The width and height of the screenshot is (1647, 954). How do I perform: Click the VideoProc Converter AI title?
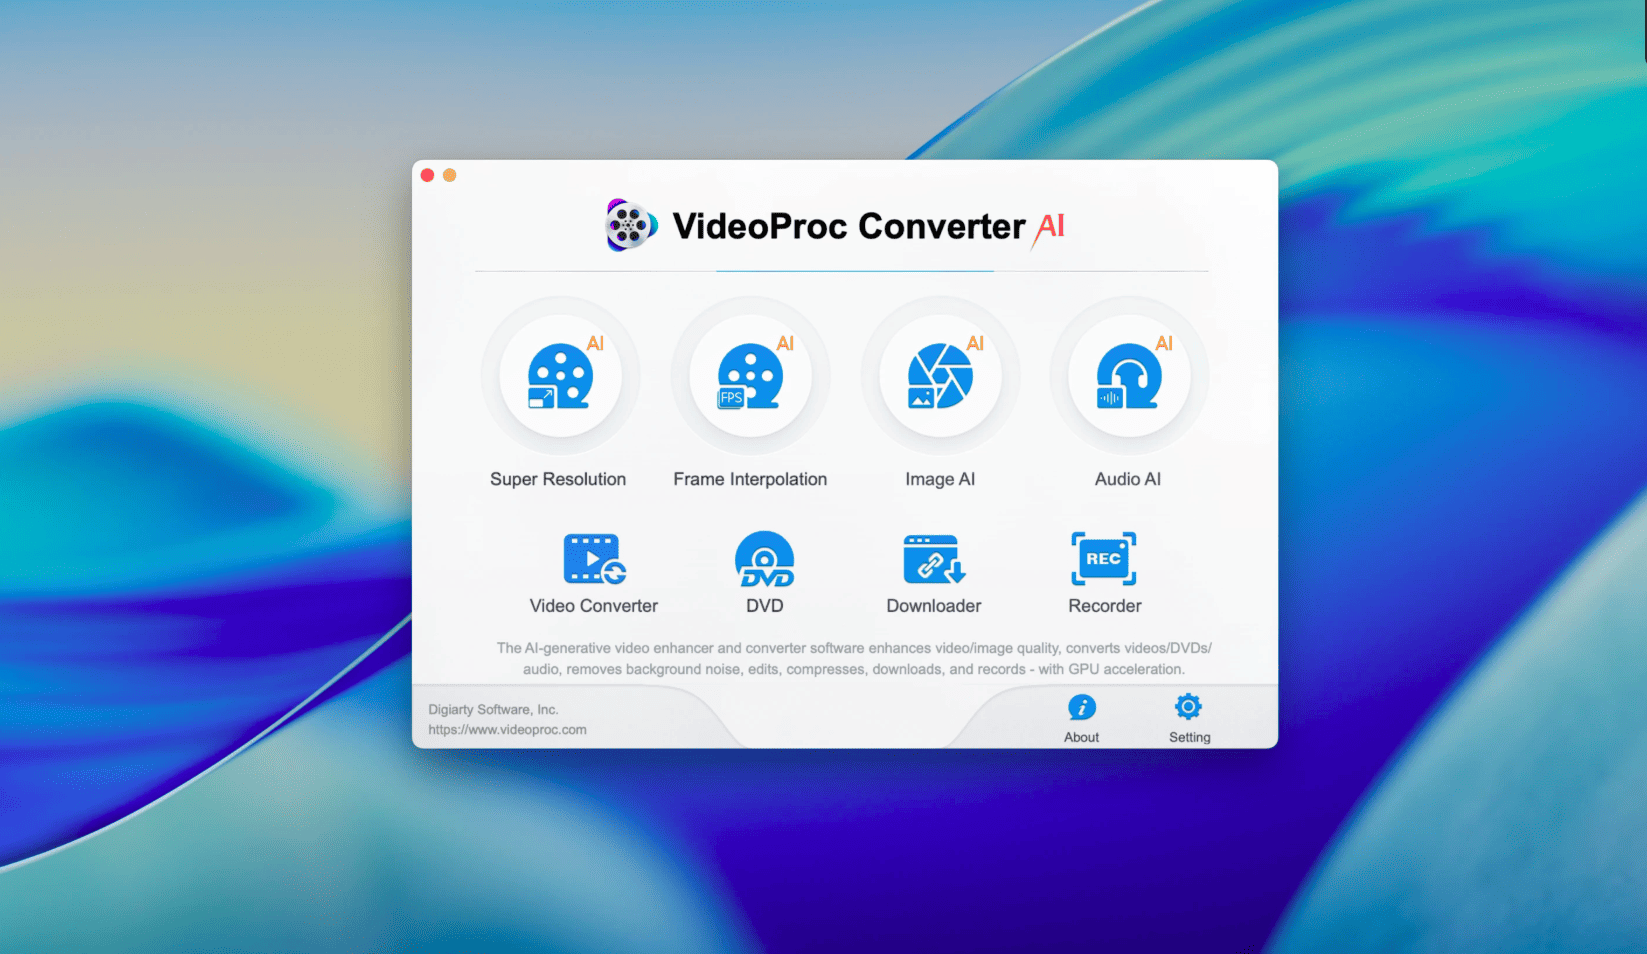pyautogui.click(x=868, y=226)
